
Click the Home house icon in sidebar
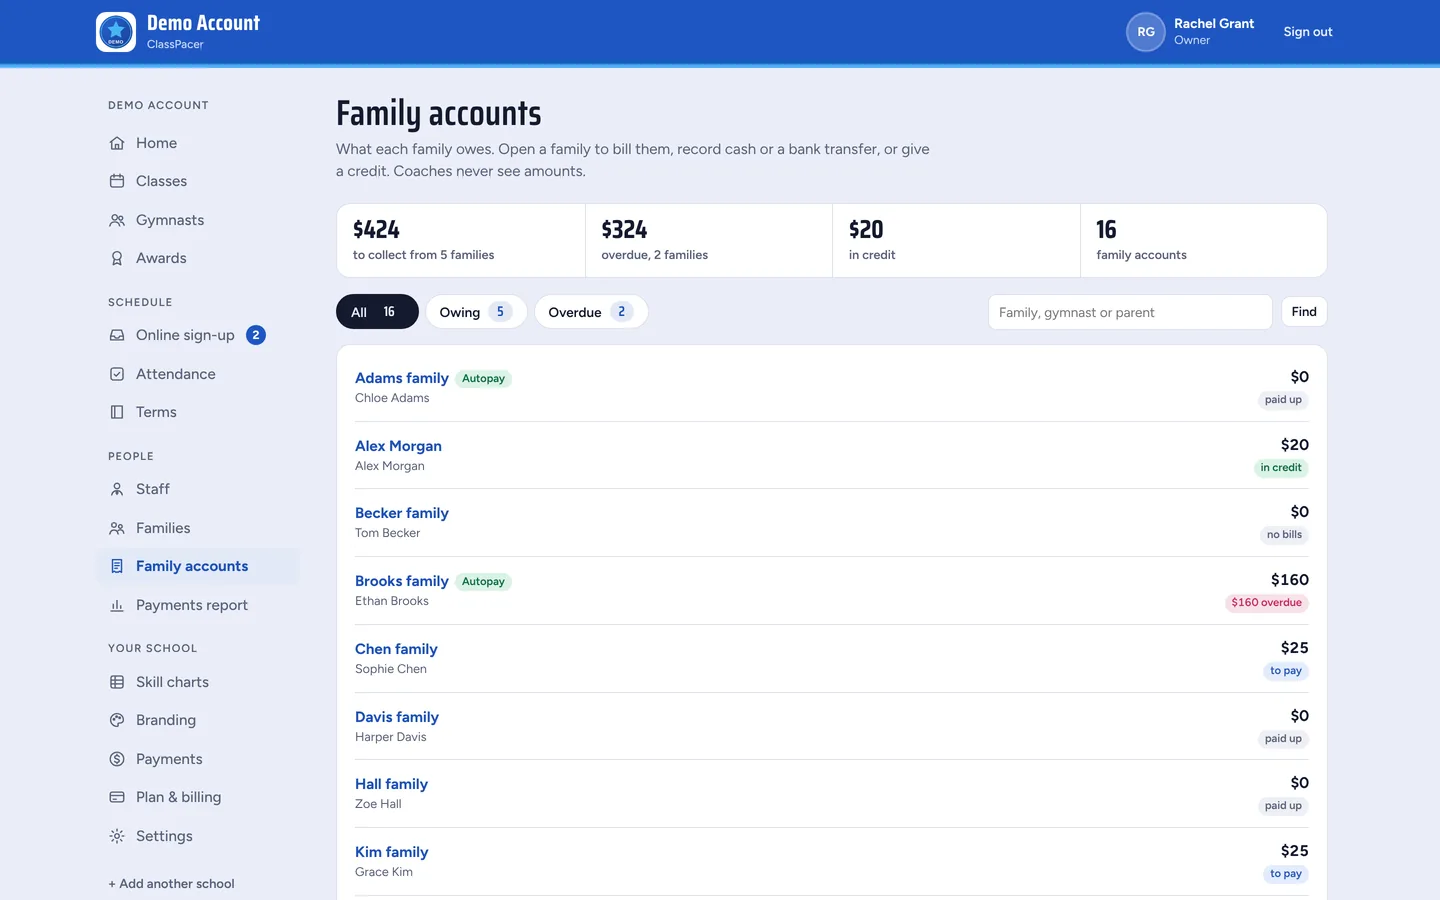(117, 143)
